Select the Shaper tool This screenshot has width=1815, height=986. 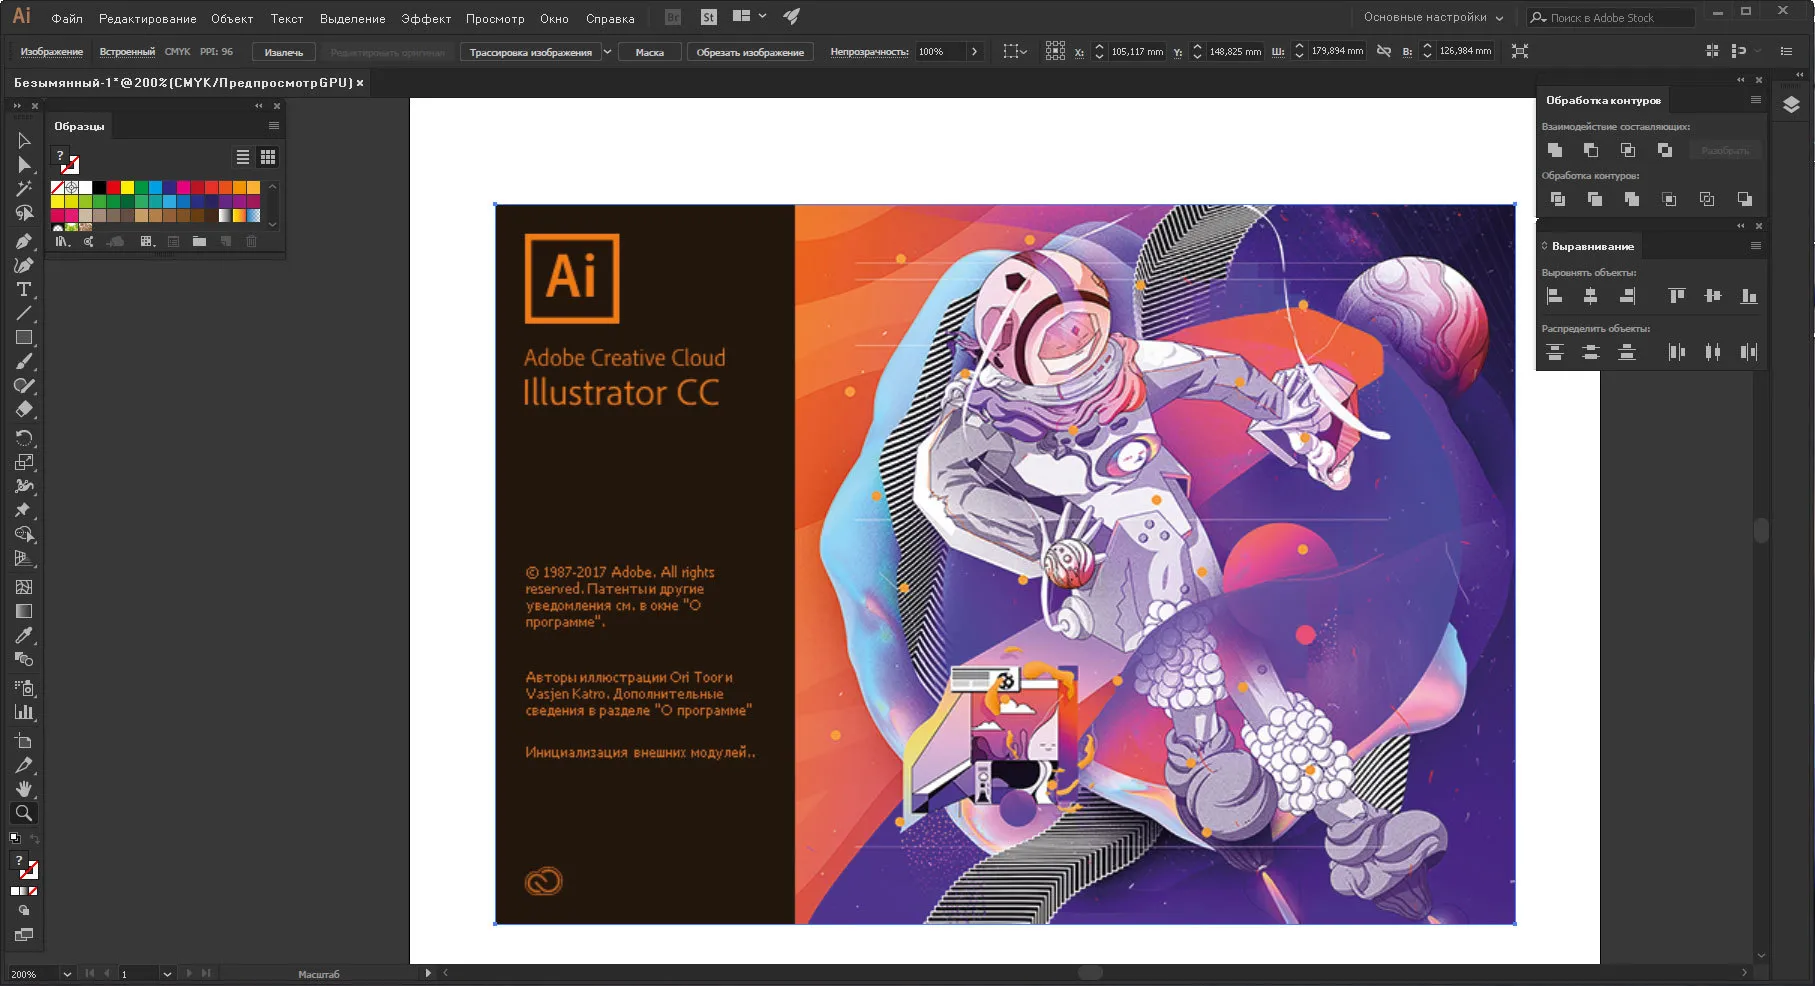[24, 386]
